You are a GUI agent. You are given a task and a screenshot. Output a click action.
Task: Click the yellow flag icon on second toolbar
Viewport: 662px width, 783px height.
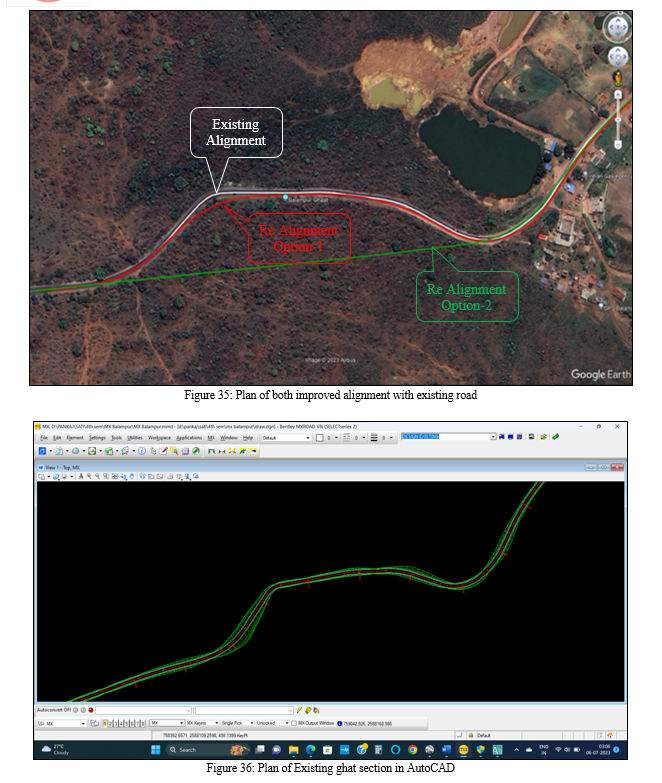[x=254, y=451]
